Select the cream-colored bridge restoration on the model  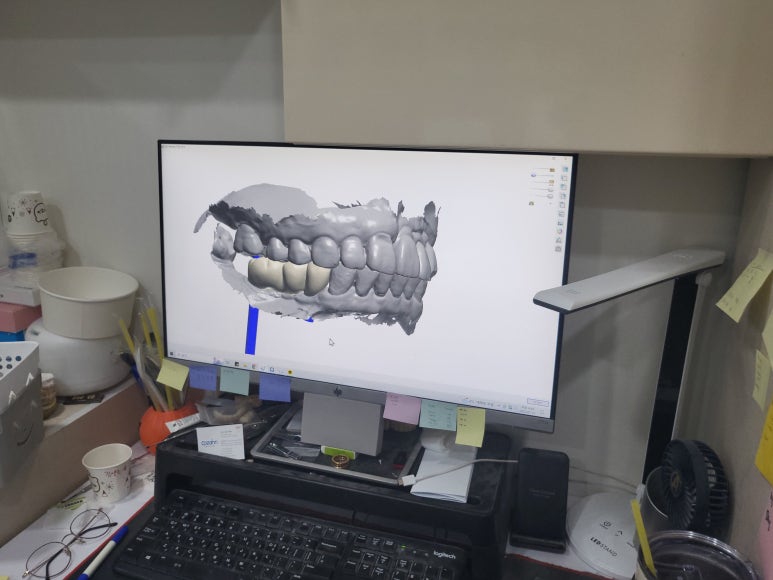click(x=287, y=276)
